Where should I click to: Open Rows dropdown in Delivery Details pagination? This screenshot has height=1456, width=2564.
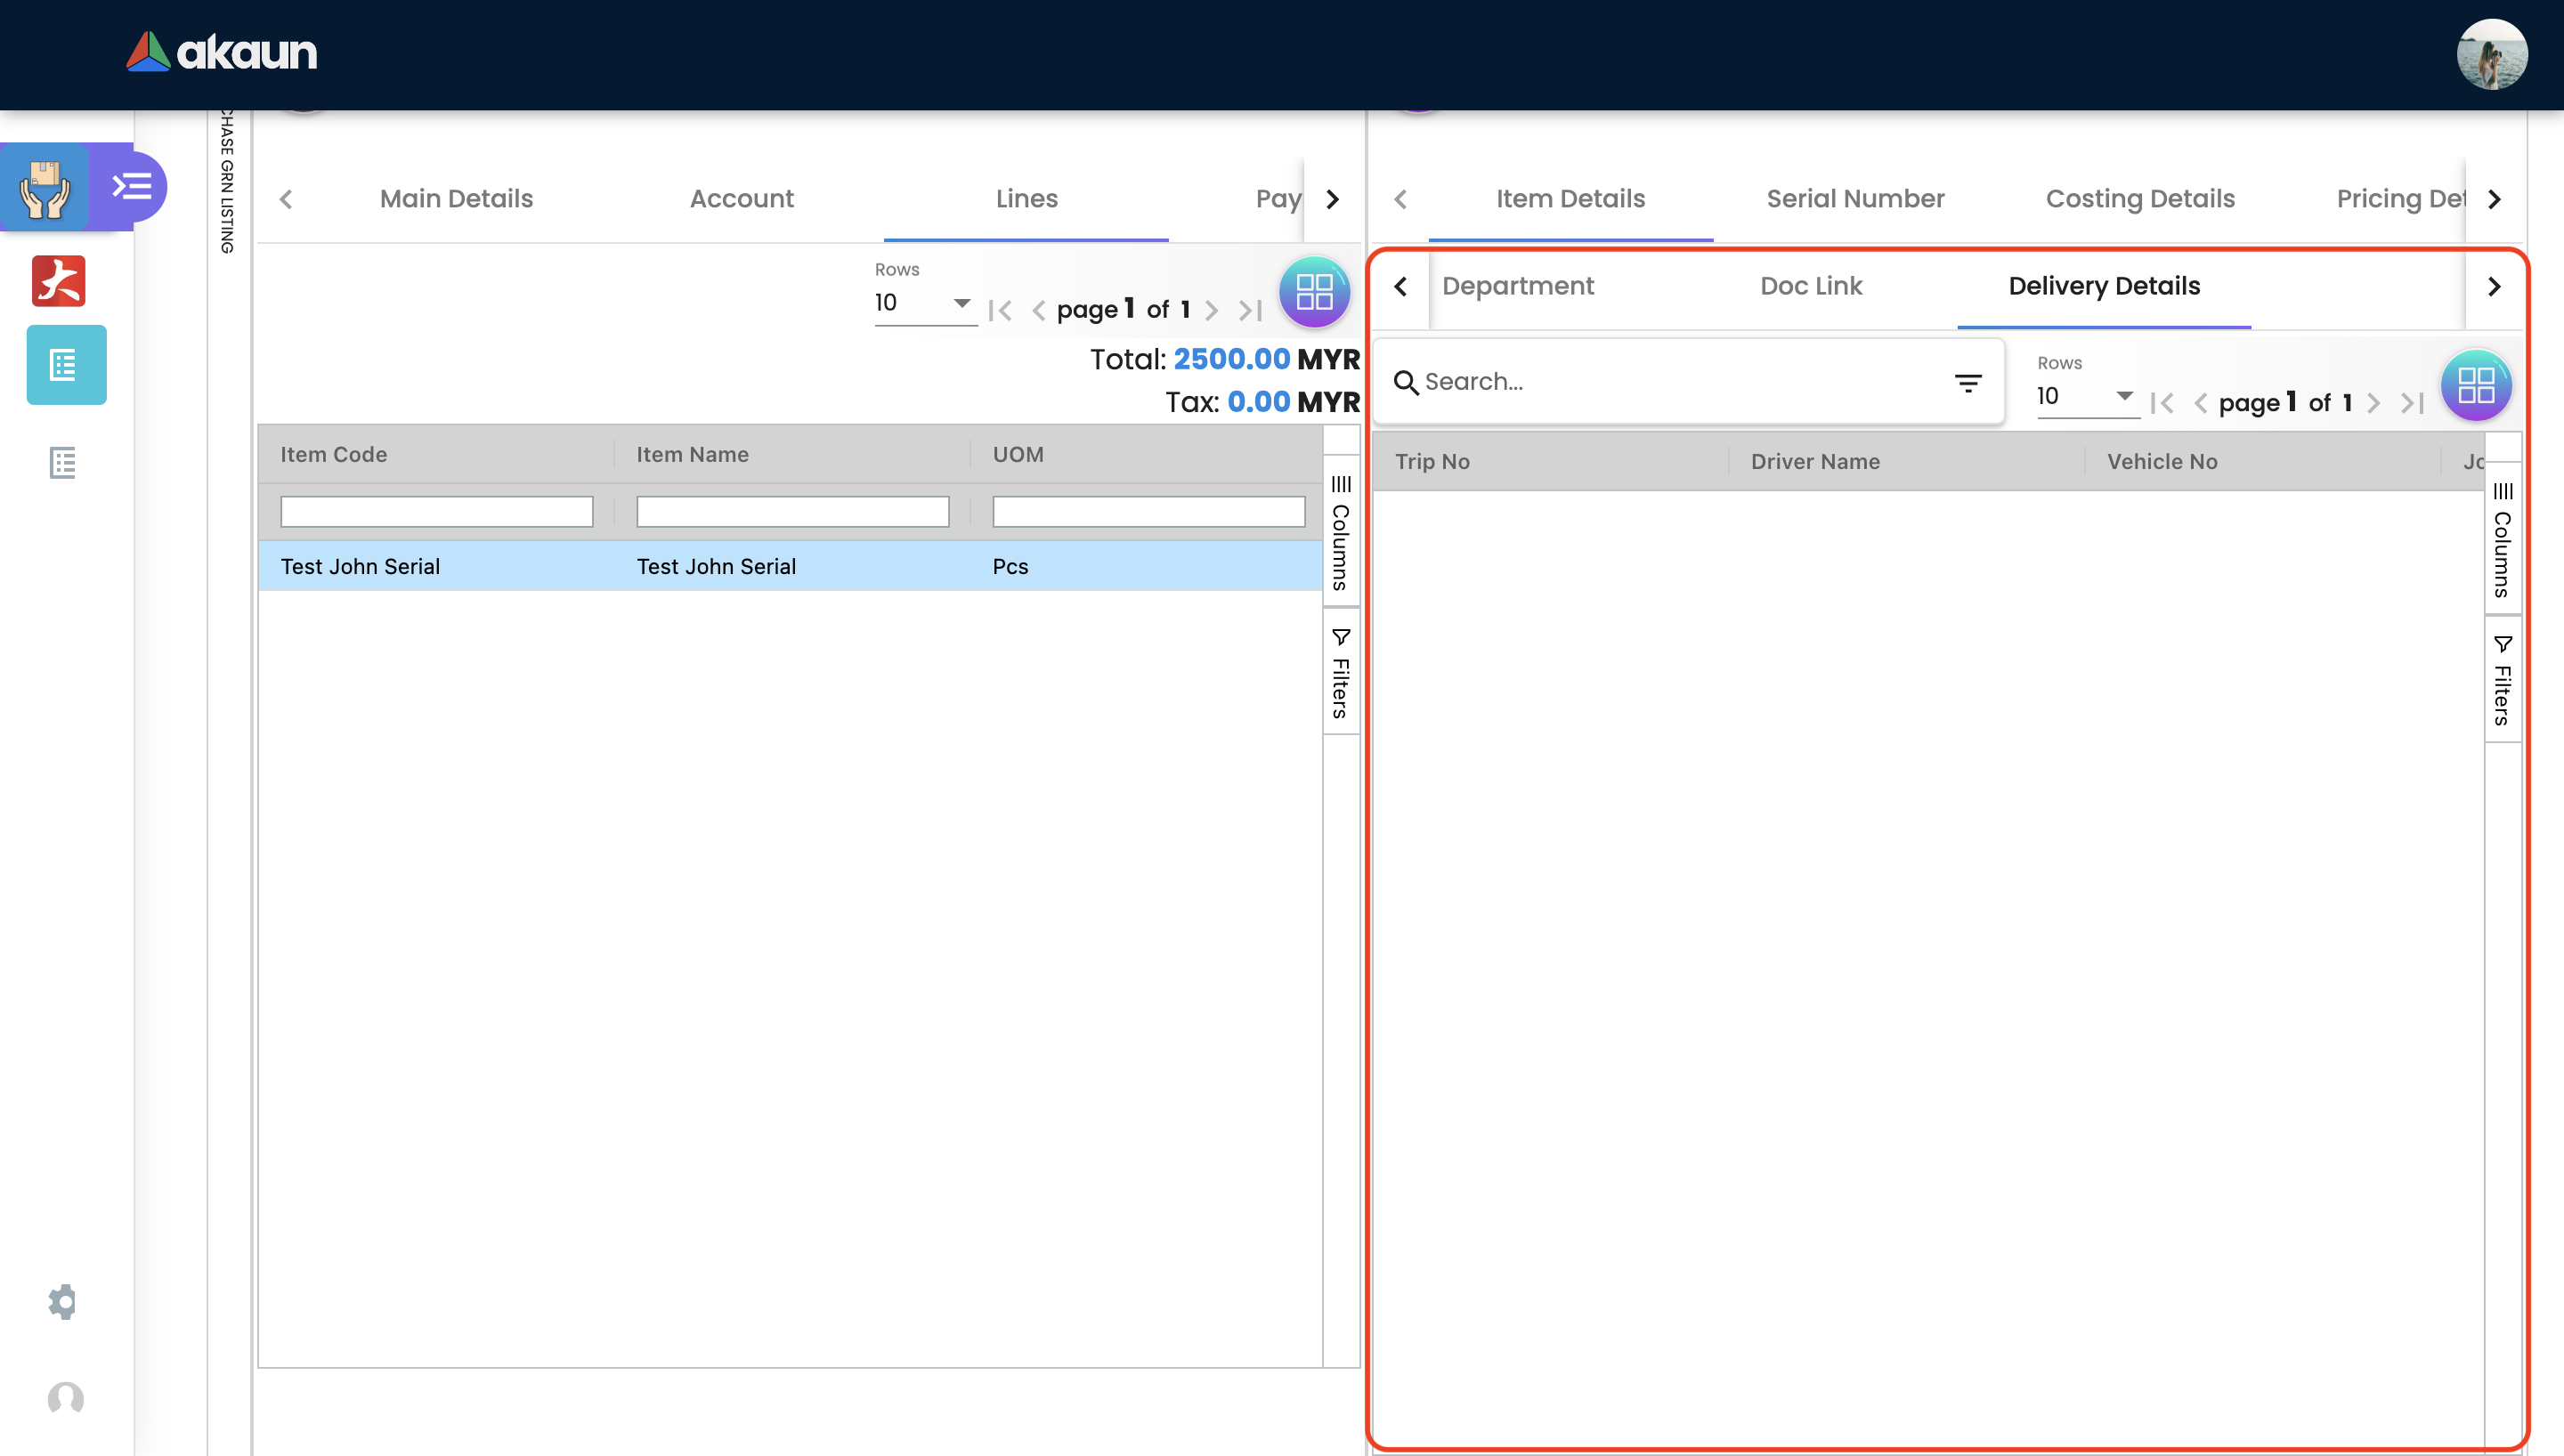[x=2086, y=396]
